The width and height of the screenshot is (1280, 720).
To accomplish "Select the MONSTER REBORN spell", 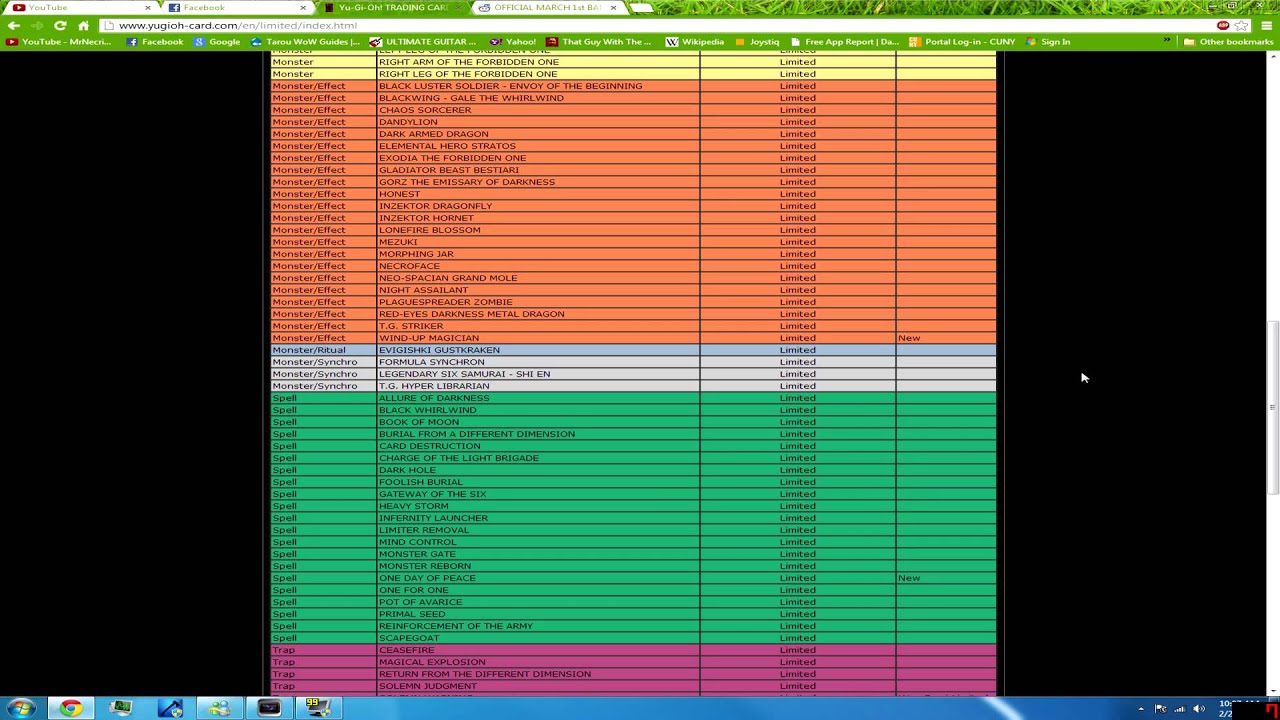I will (424, 566).
